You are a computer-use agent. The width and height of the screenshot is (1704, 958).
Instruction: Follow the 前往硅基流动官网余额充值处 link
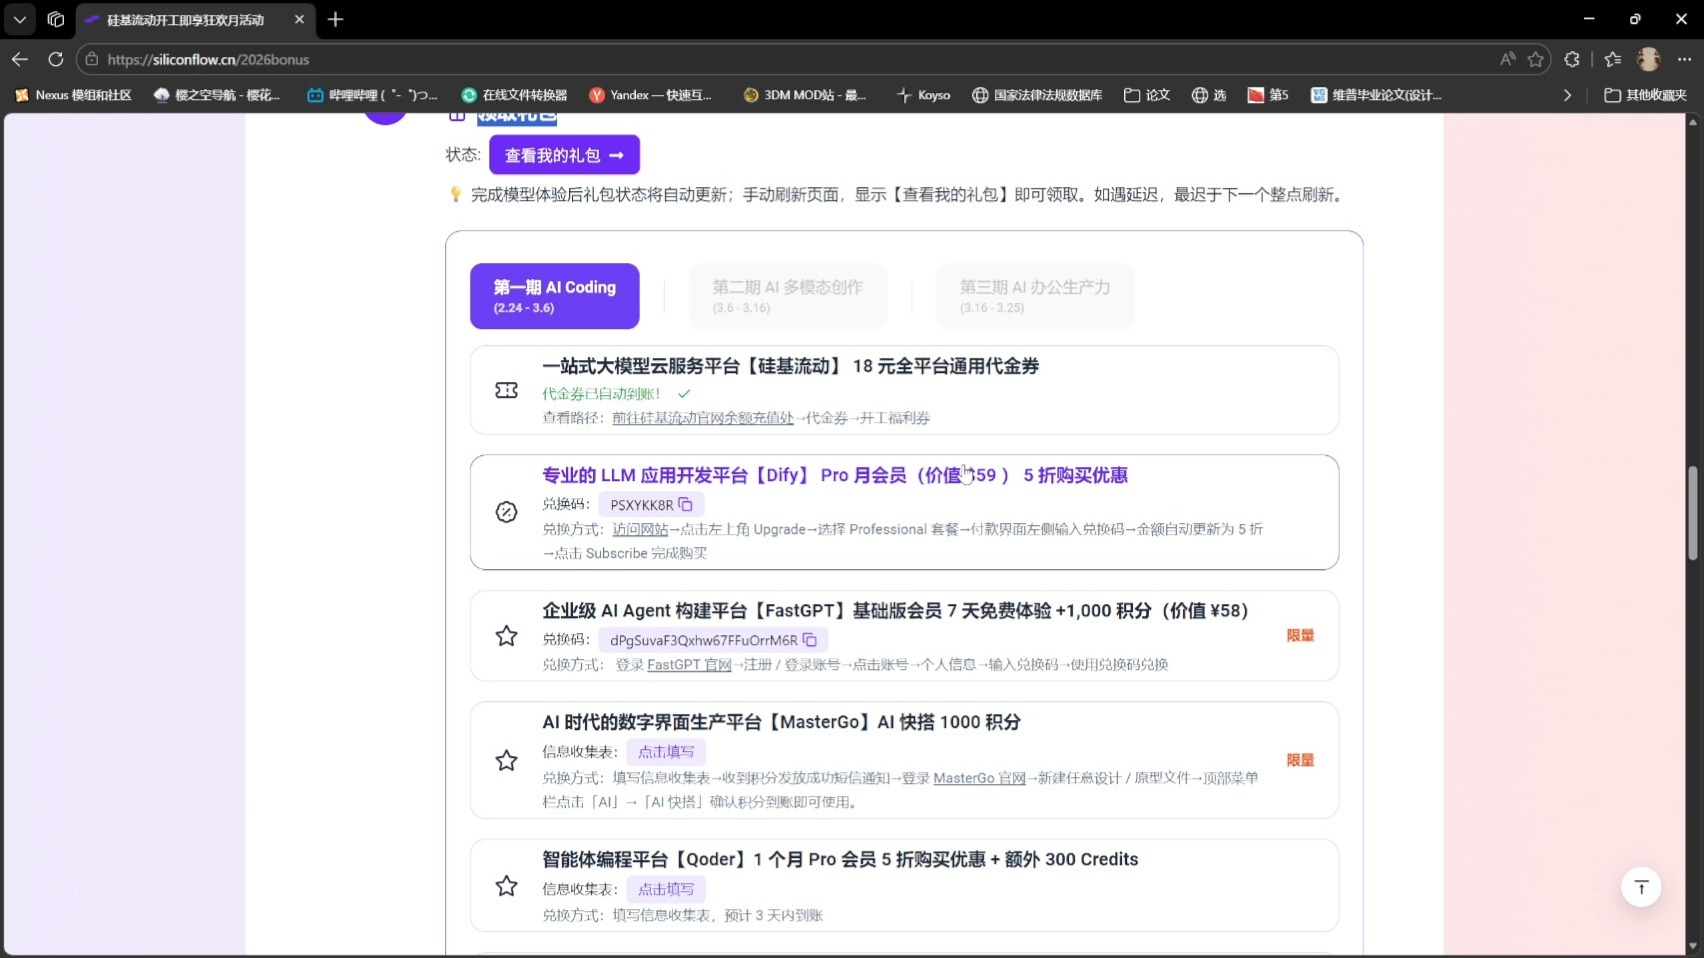(x=703, y=418)
